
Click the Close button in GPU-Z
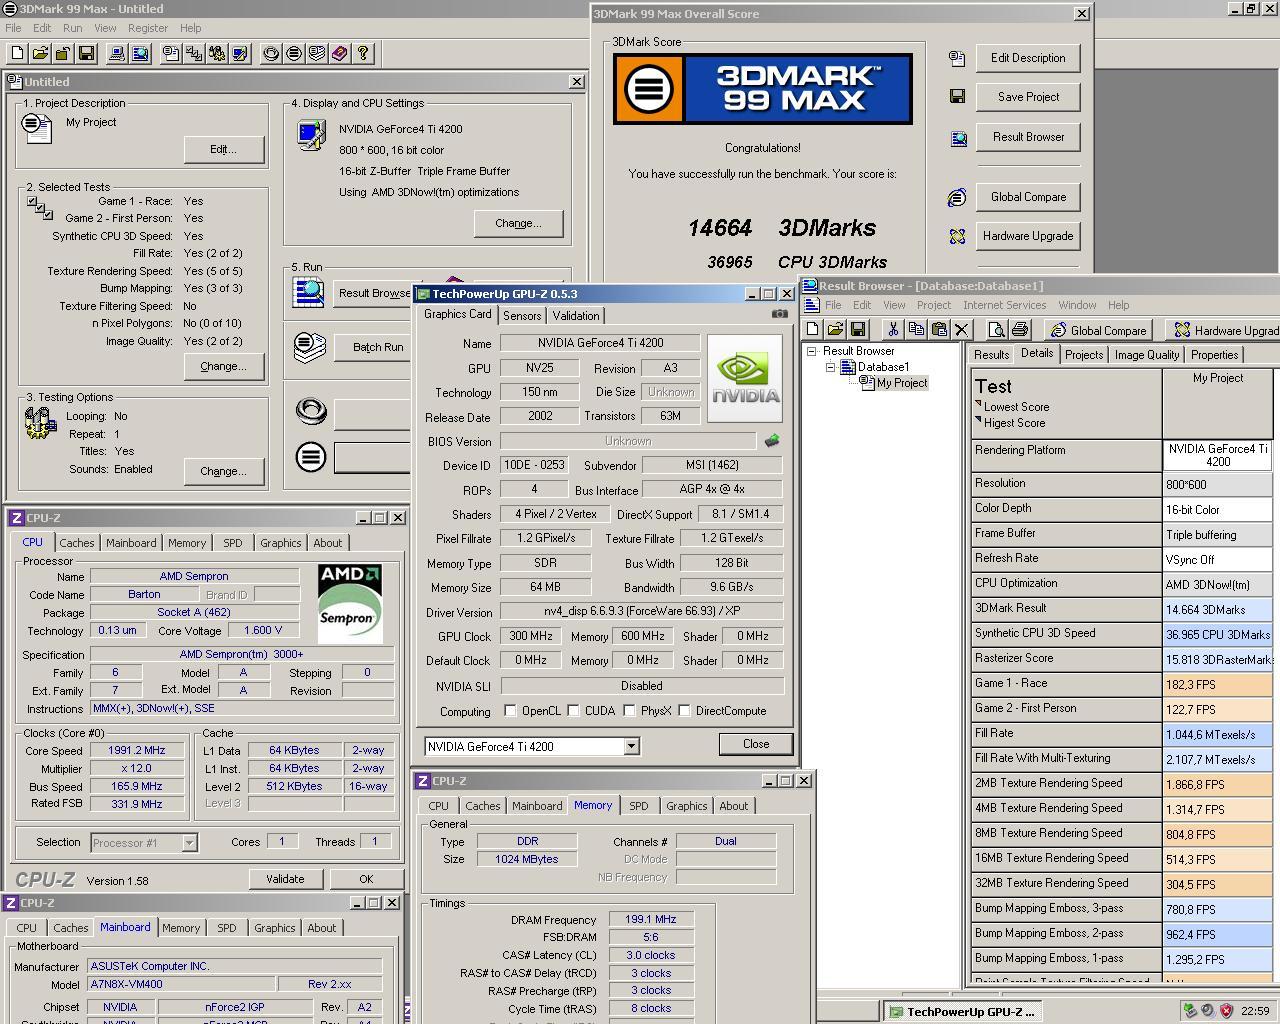click(756, 744)
